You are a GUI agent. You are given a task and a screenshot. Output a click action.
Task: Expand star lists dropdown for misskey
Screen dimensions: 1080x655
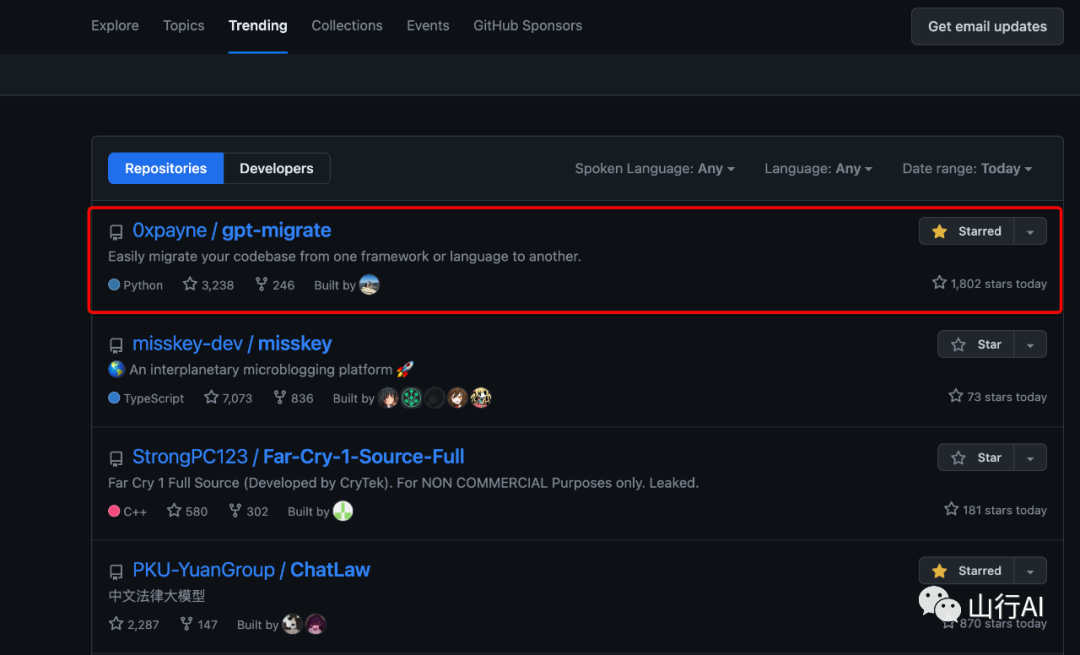1030,344
